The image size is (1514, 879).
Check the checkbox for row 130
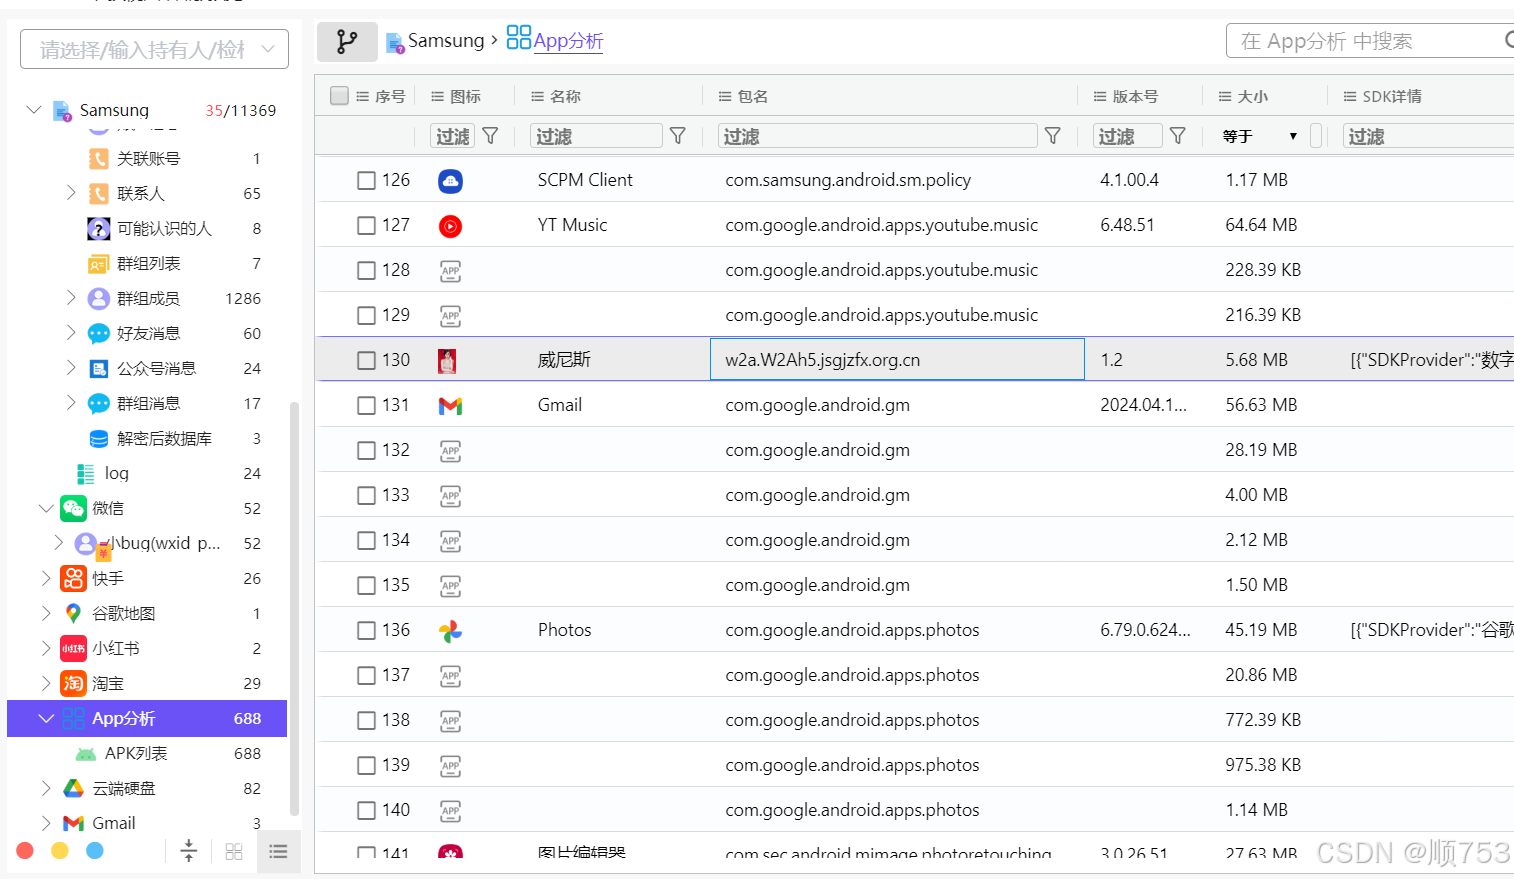point(366,360)
